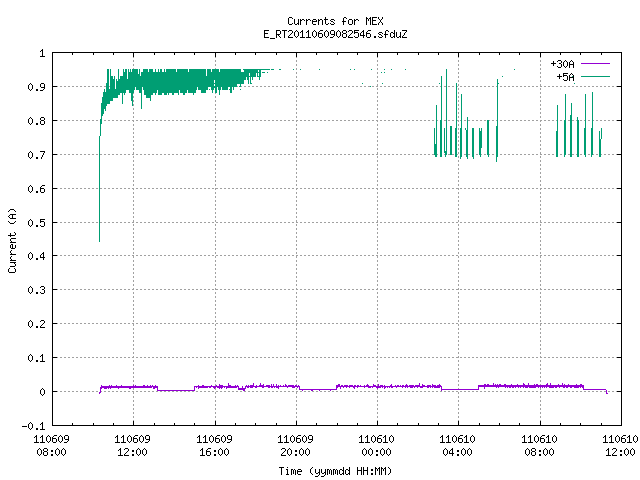Click x-axis label 110609 20:00
Screen dimensions: 640x480
coord(295,446)
